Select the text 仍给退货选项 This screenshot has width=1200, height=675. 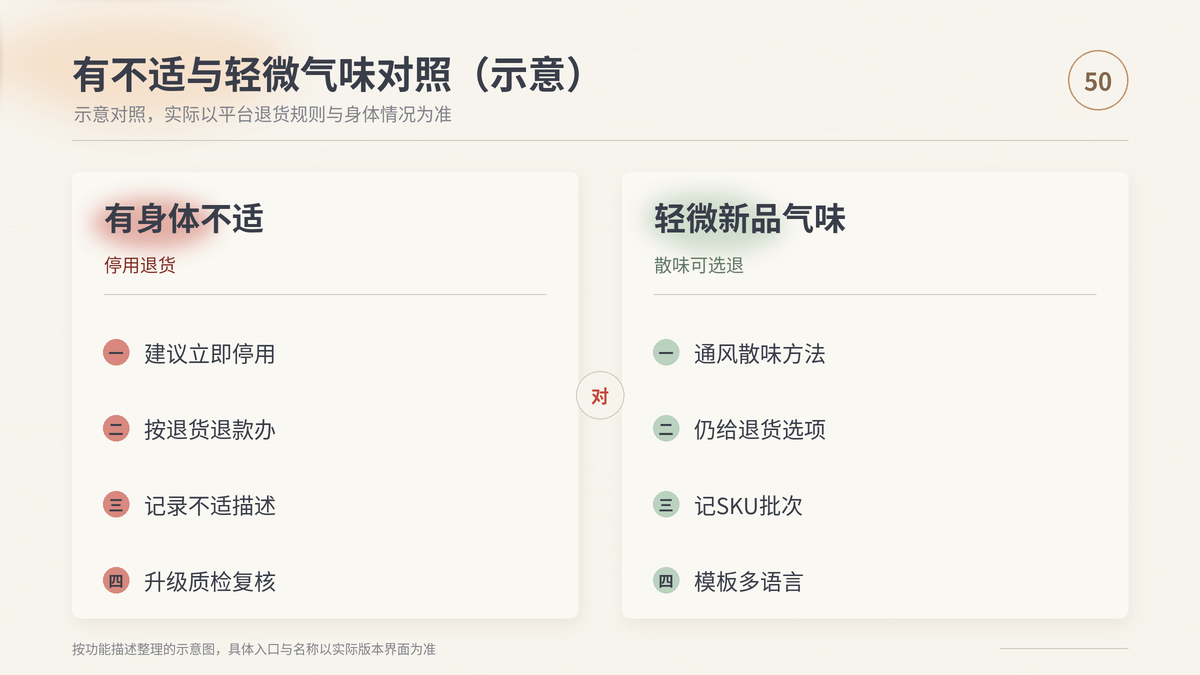tap(760, 430)
